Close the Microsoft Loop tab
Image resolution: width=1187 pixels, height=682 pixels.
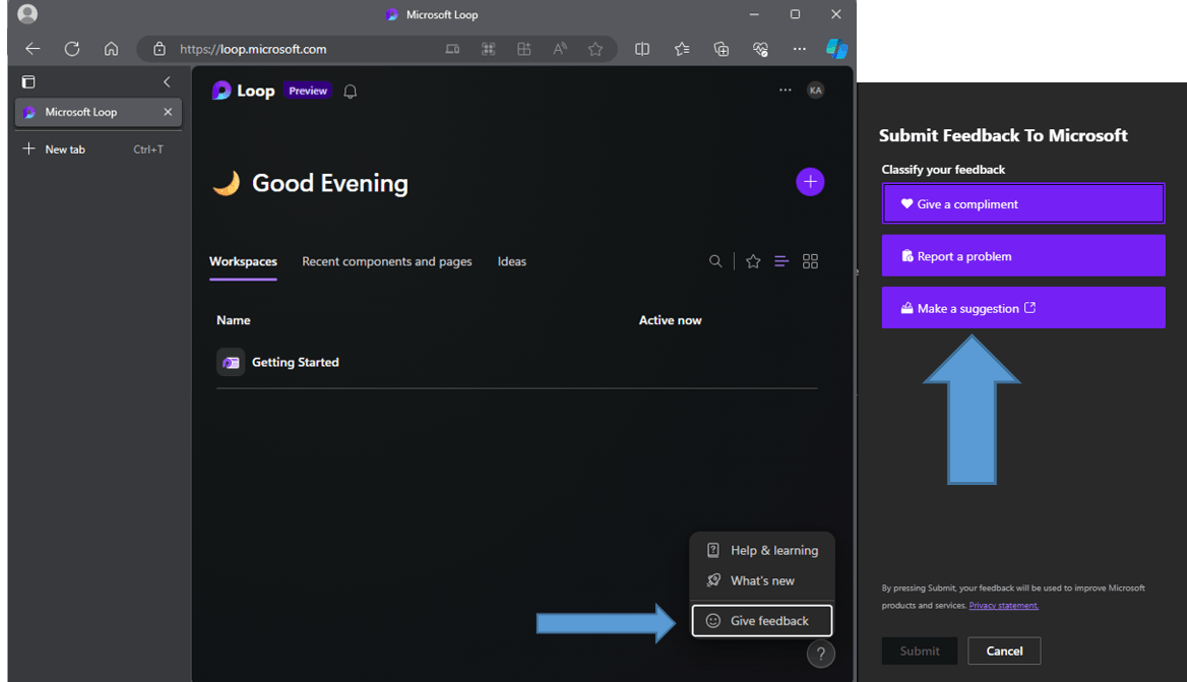tap(167, 112)
